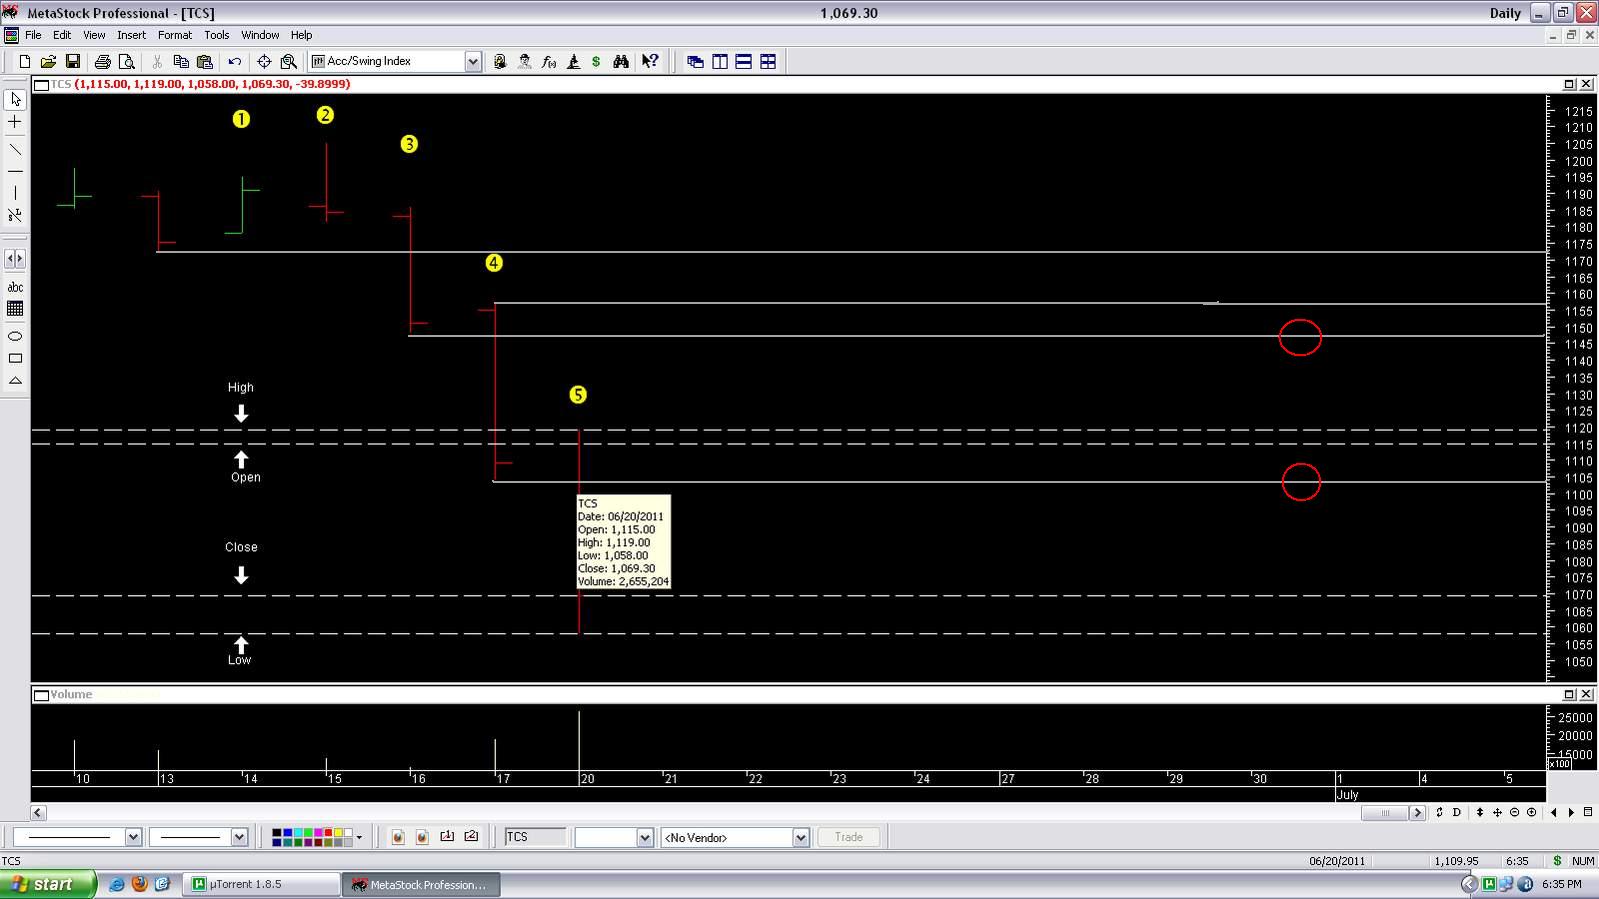Select the zoom magnifier tool
The image size is (1599, 899).
coord(289,62)
